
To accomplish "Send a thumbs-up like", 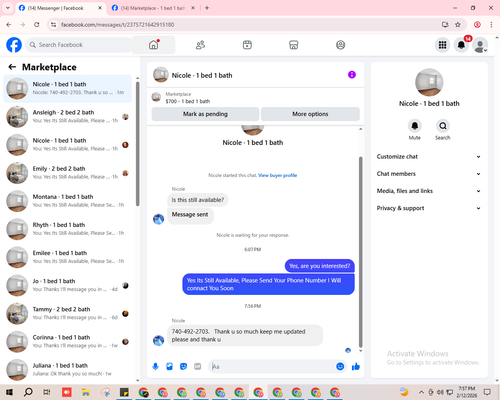I will (356, 367).
